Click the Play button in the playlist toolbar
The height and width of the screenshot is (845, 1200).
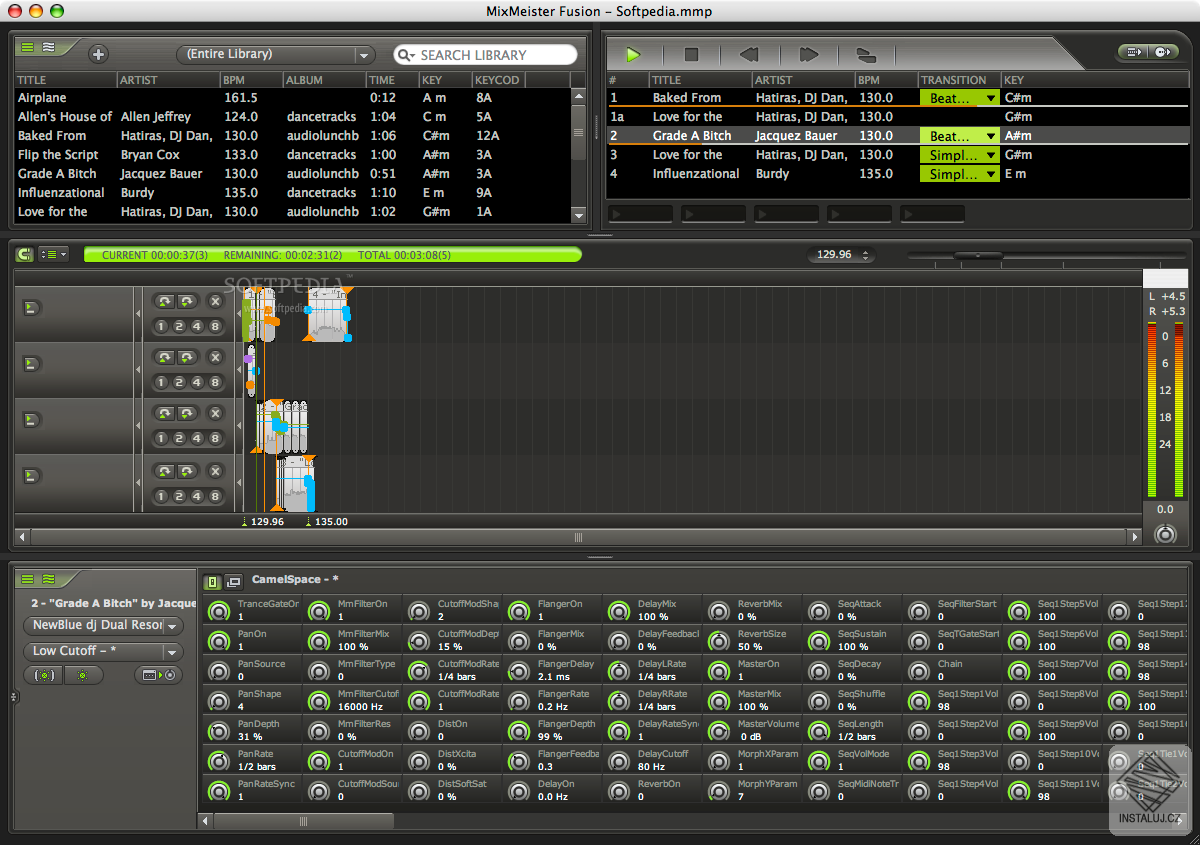point(632,54)
